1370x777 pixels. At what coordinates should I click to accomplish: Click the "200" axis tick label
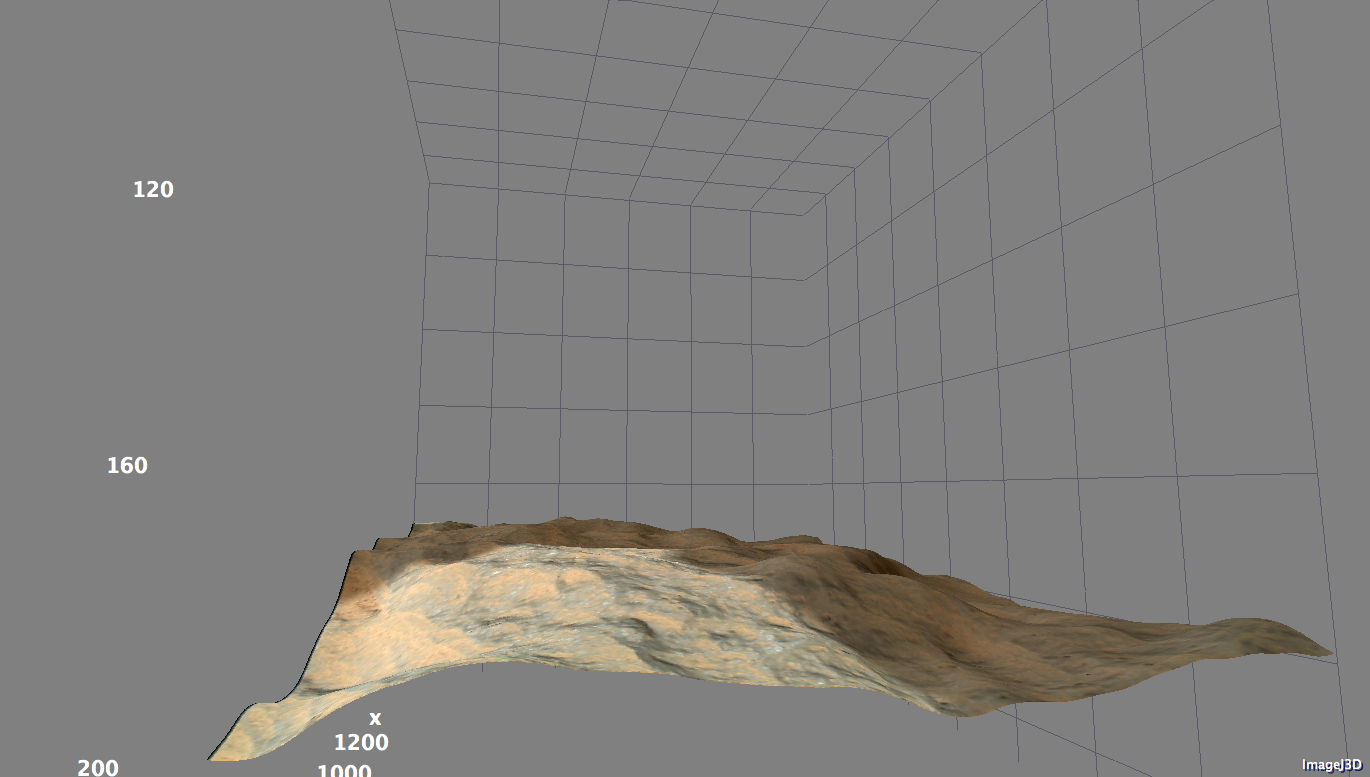pos(98,767)
